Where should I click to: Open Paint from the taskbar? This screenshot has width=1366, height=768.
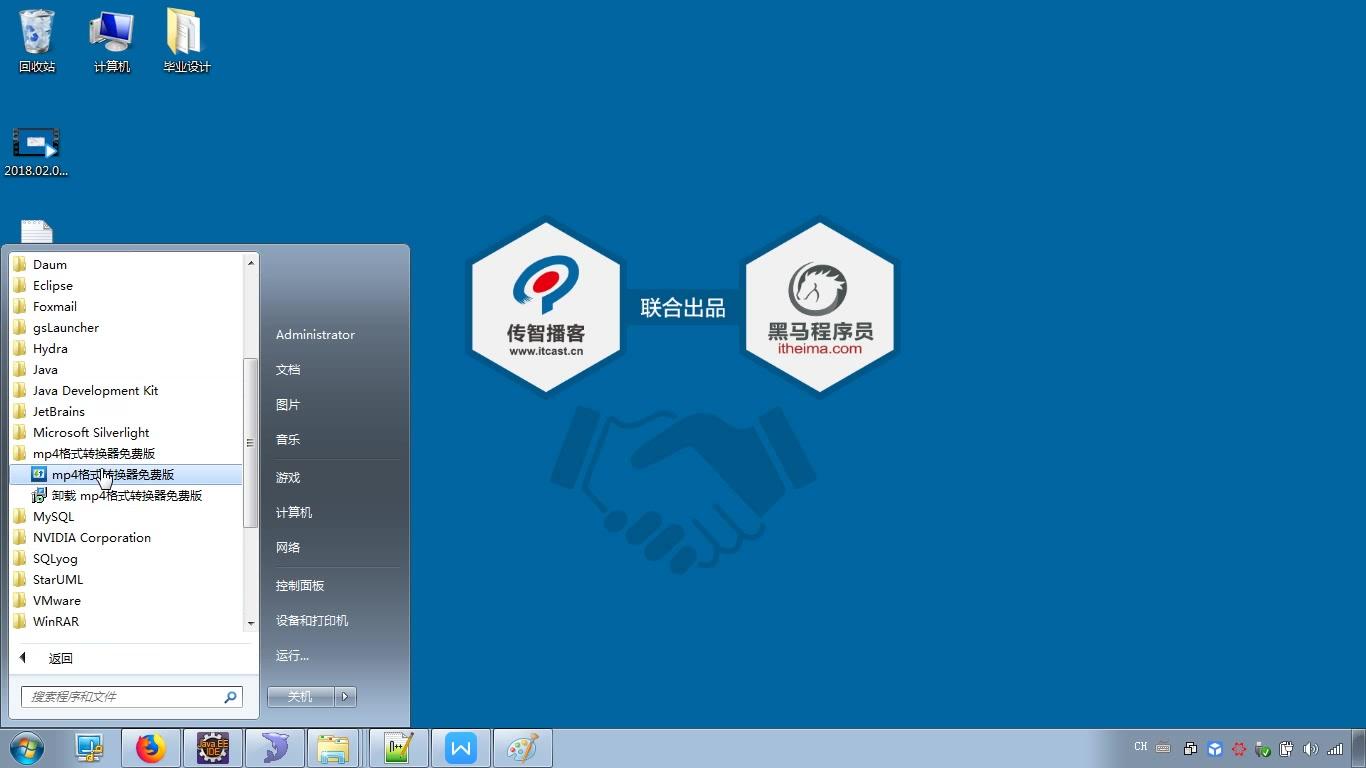pos(523,748)
